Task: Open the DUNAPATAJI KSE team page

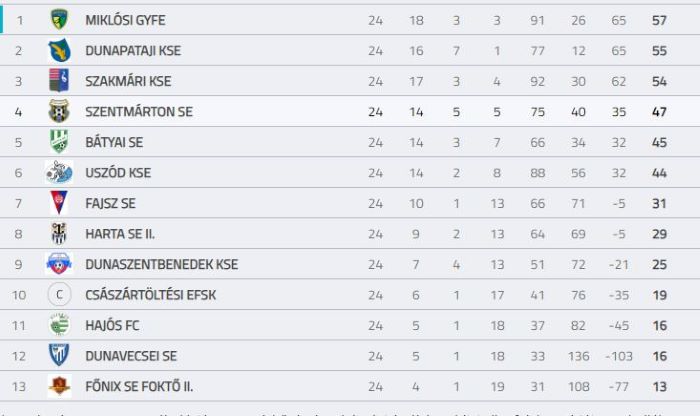Action: click(x=133, y=51)
